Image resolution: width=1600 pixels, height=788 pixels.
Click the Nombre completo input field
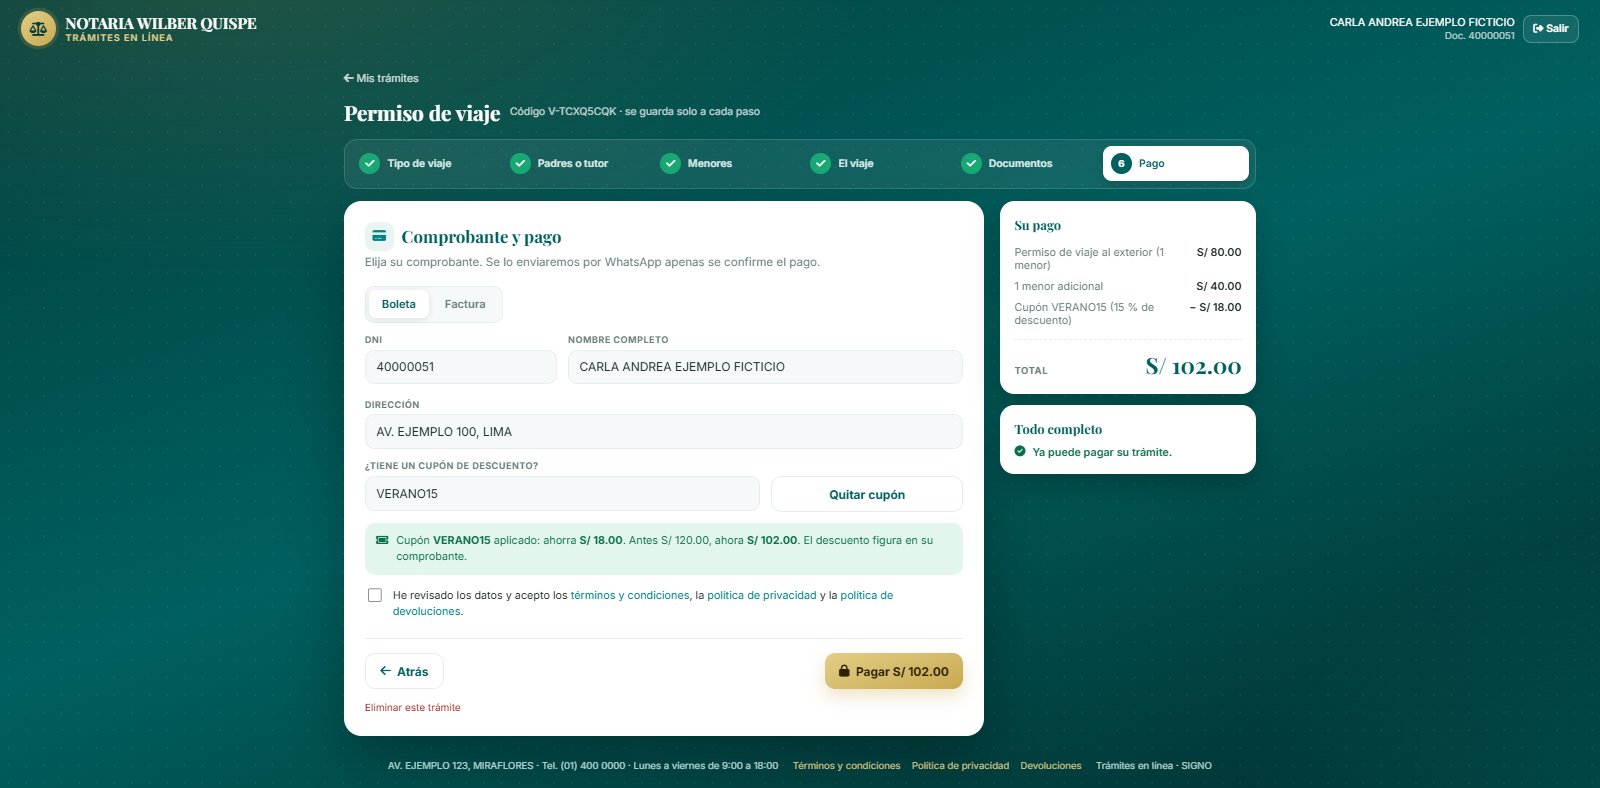765,367
